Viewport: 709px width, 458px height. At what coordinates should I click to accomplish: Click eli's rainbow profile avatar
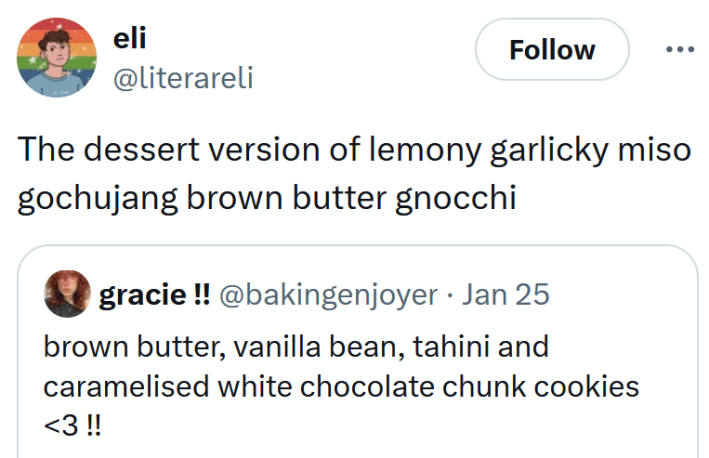(x=57, y=58)
